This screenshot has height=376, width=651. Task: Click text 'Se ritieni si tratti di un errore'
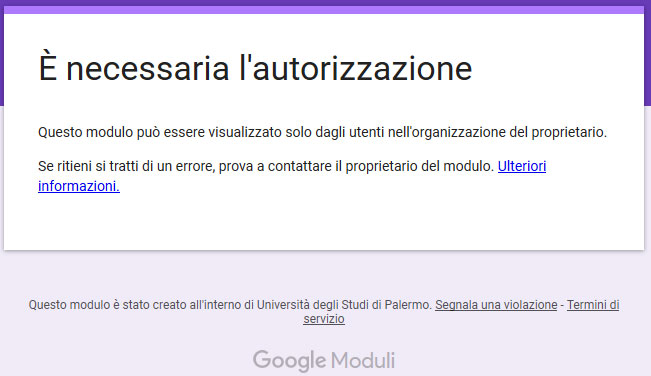126,166
